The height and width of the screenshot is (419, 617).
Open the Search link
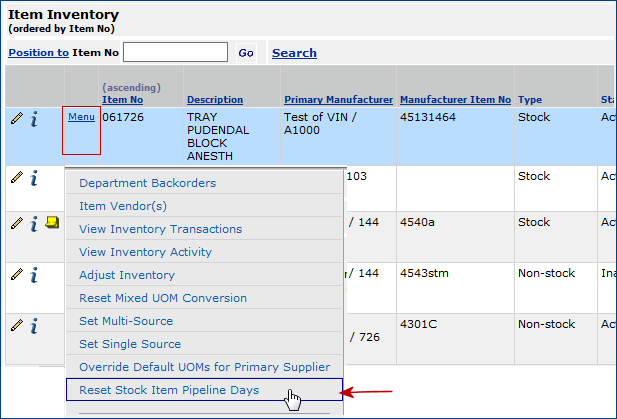pyautogui.click(x=294, y=53)
